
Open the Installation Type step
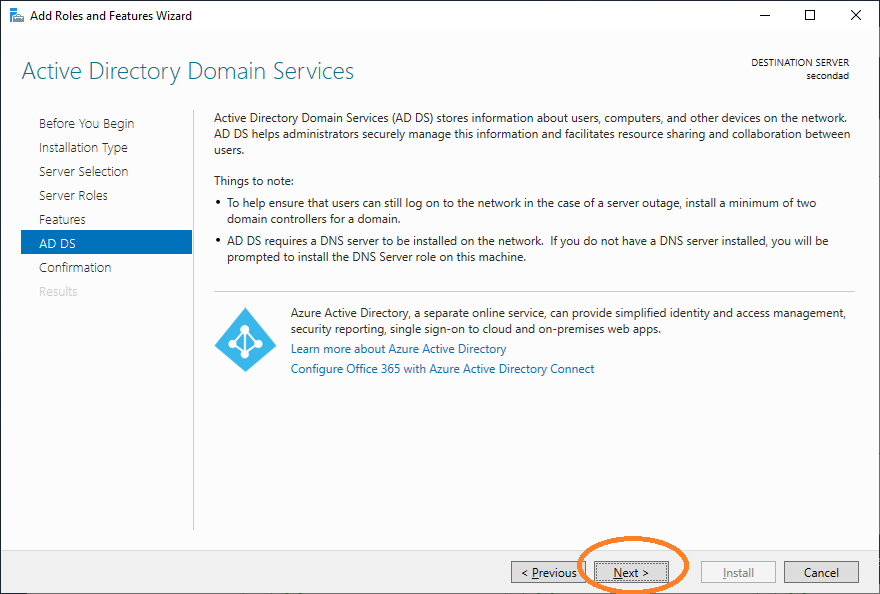(83, 148)
